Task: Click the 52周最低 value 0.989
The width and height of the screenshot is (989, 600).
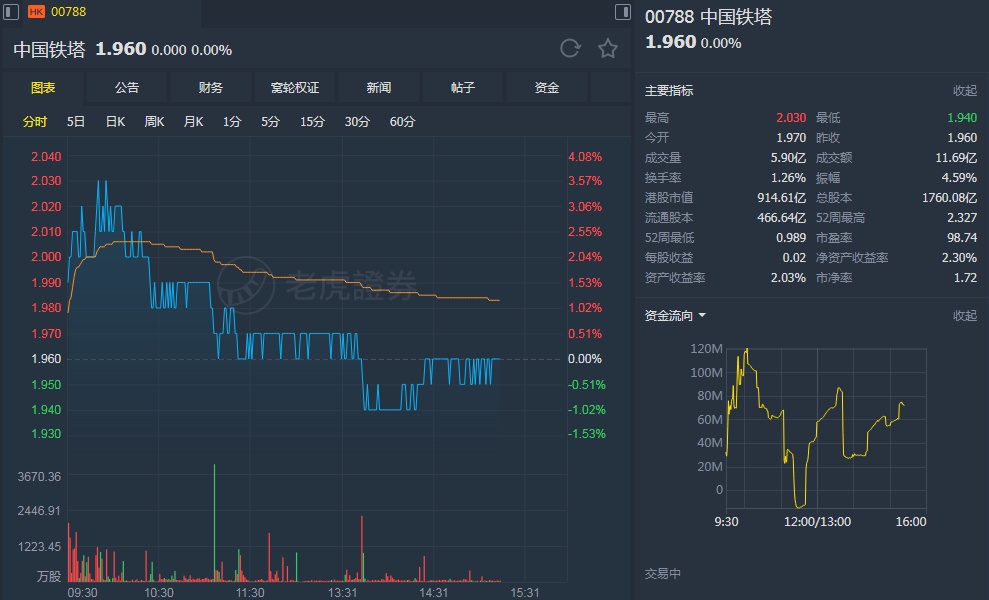Action: 791,238
